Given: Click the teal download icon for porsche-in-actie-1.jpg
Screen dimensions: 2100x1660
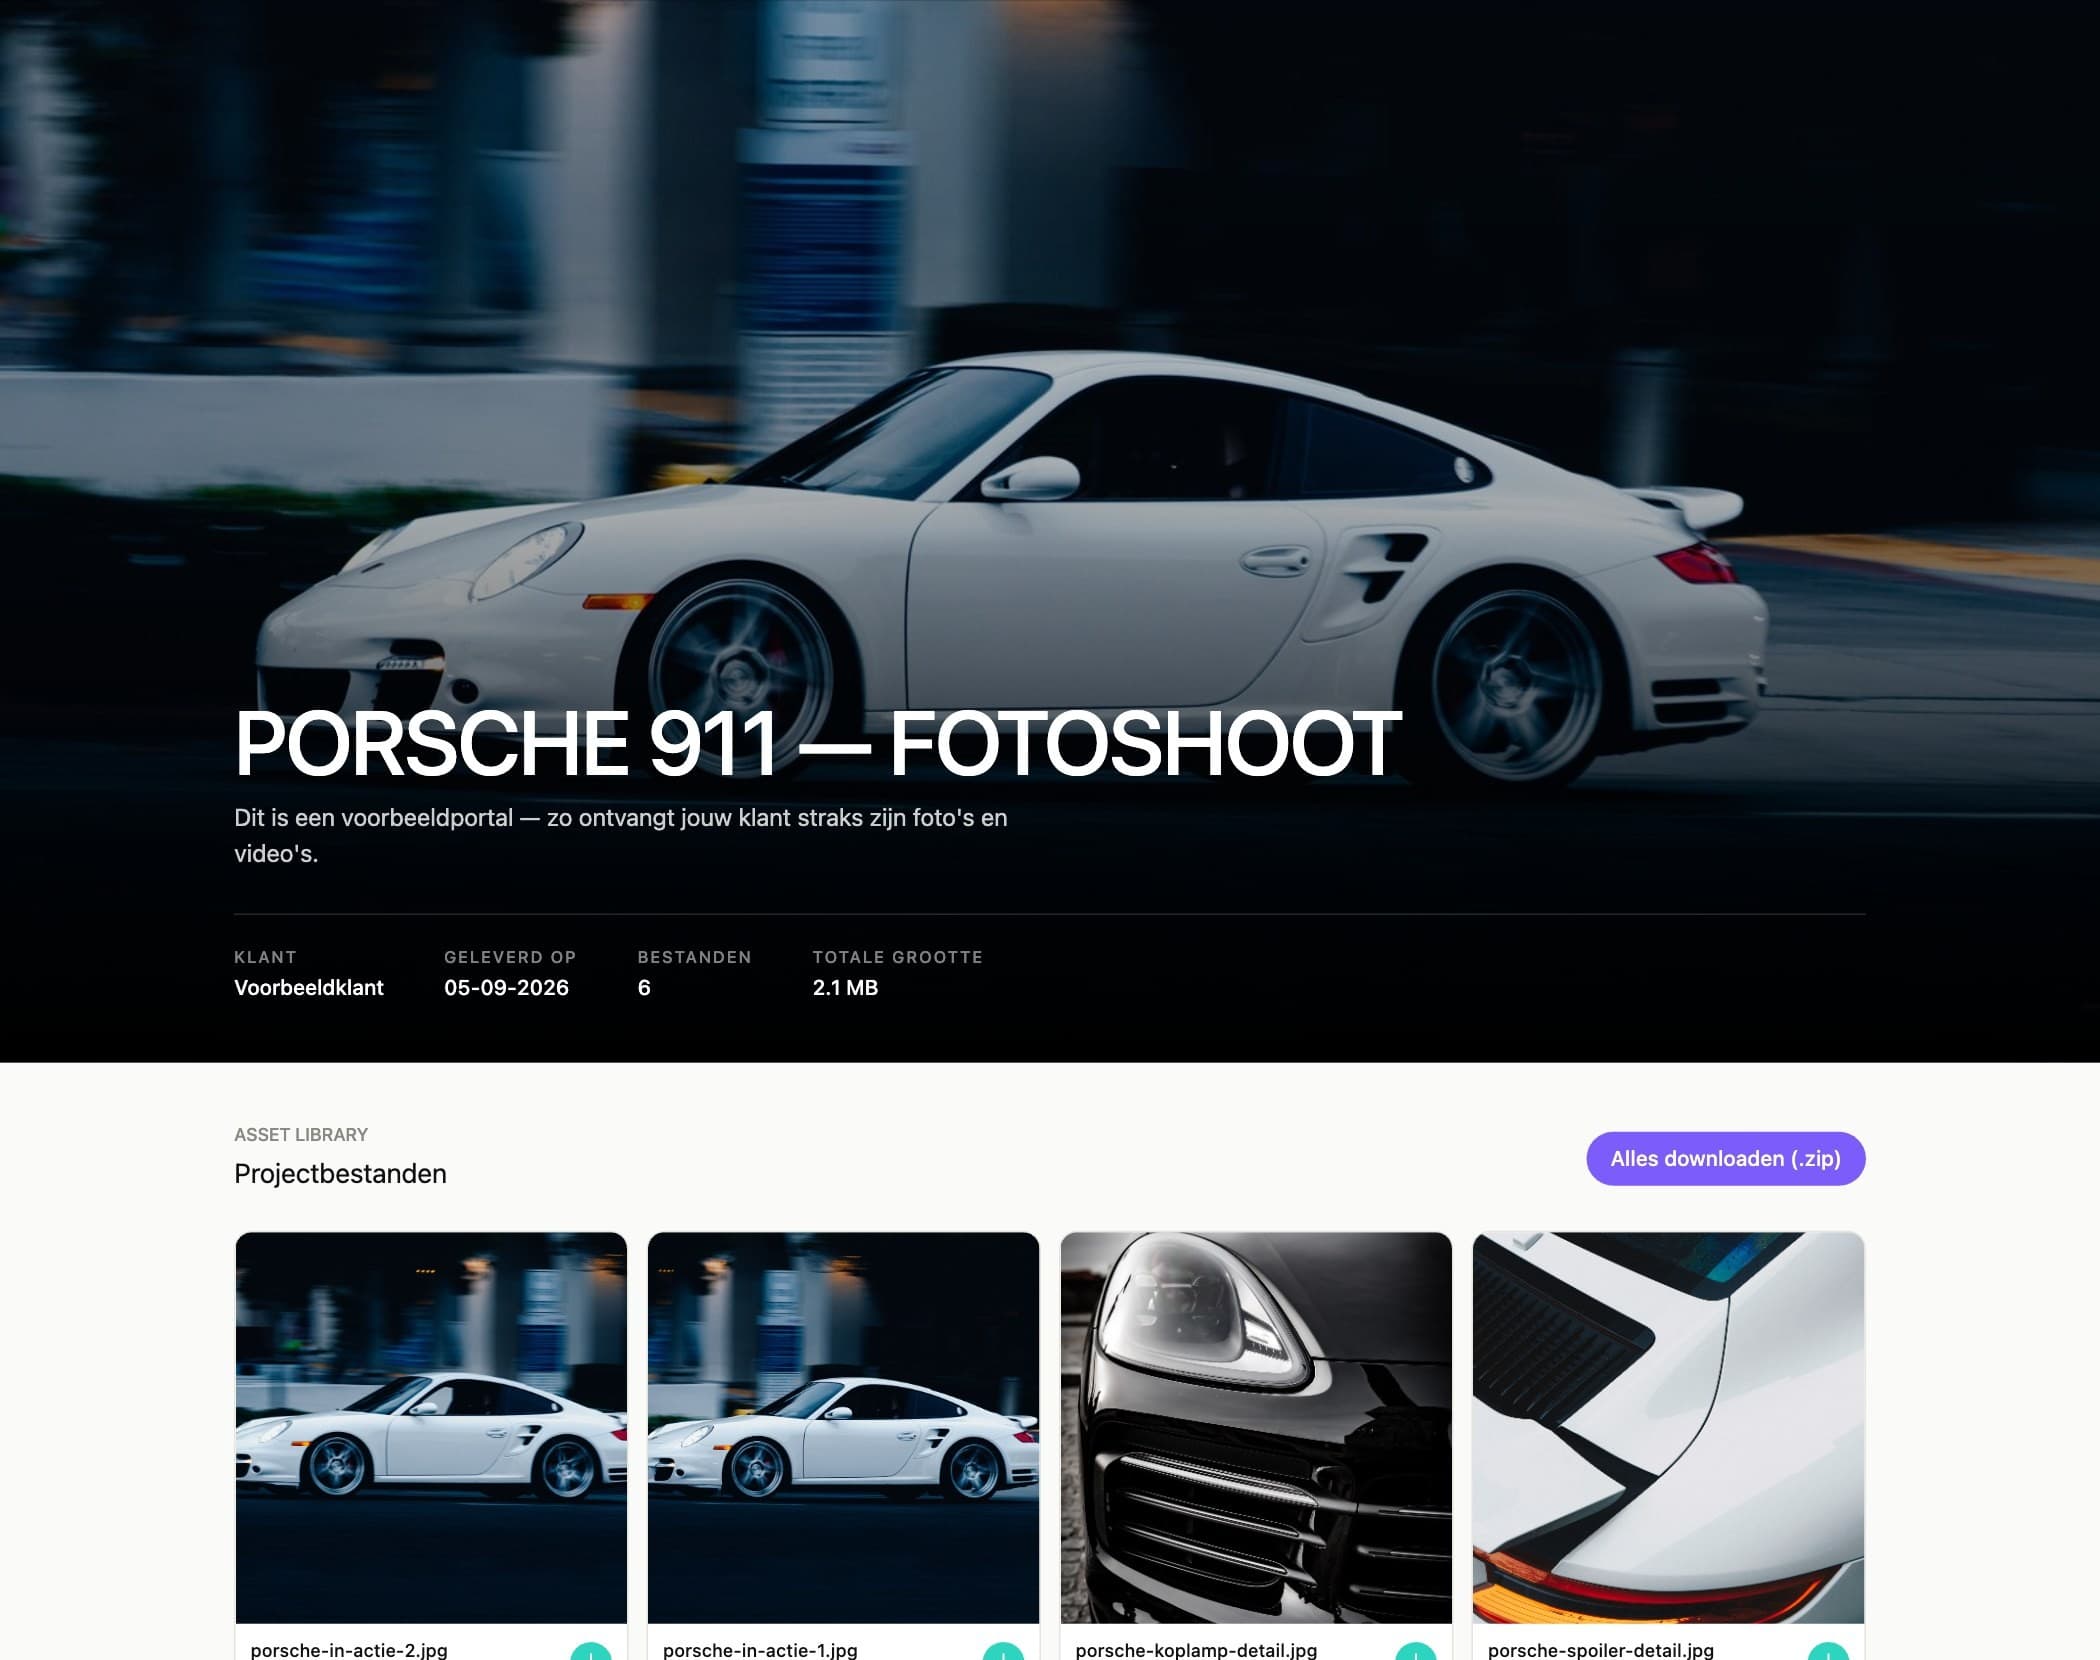Looking at the screenshot, I should (1003, 1652).
